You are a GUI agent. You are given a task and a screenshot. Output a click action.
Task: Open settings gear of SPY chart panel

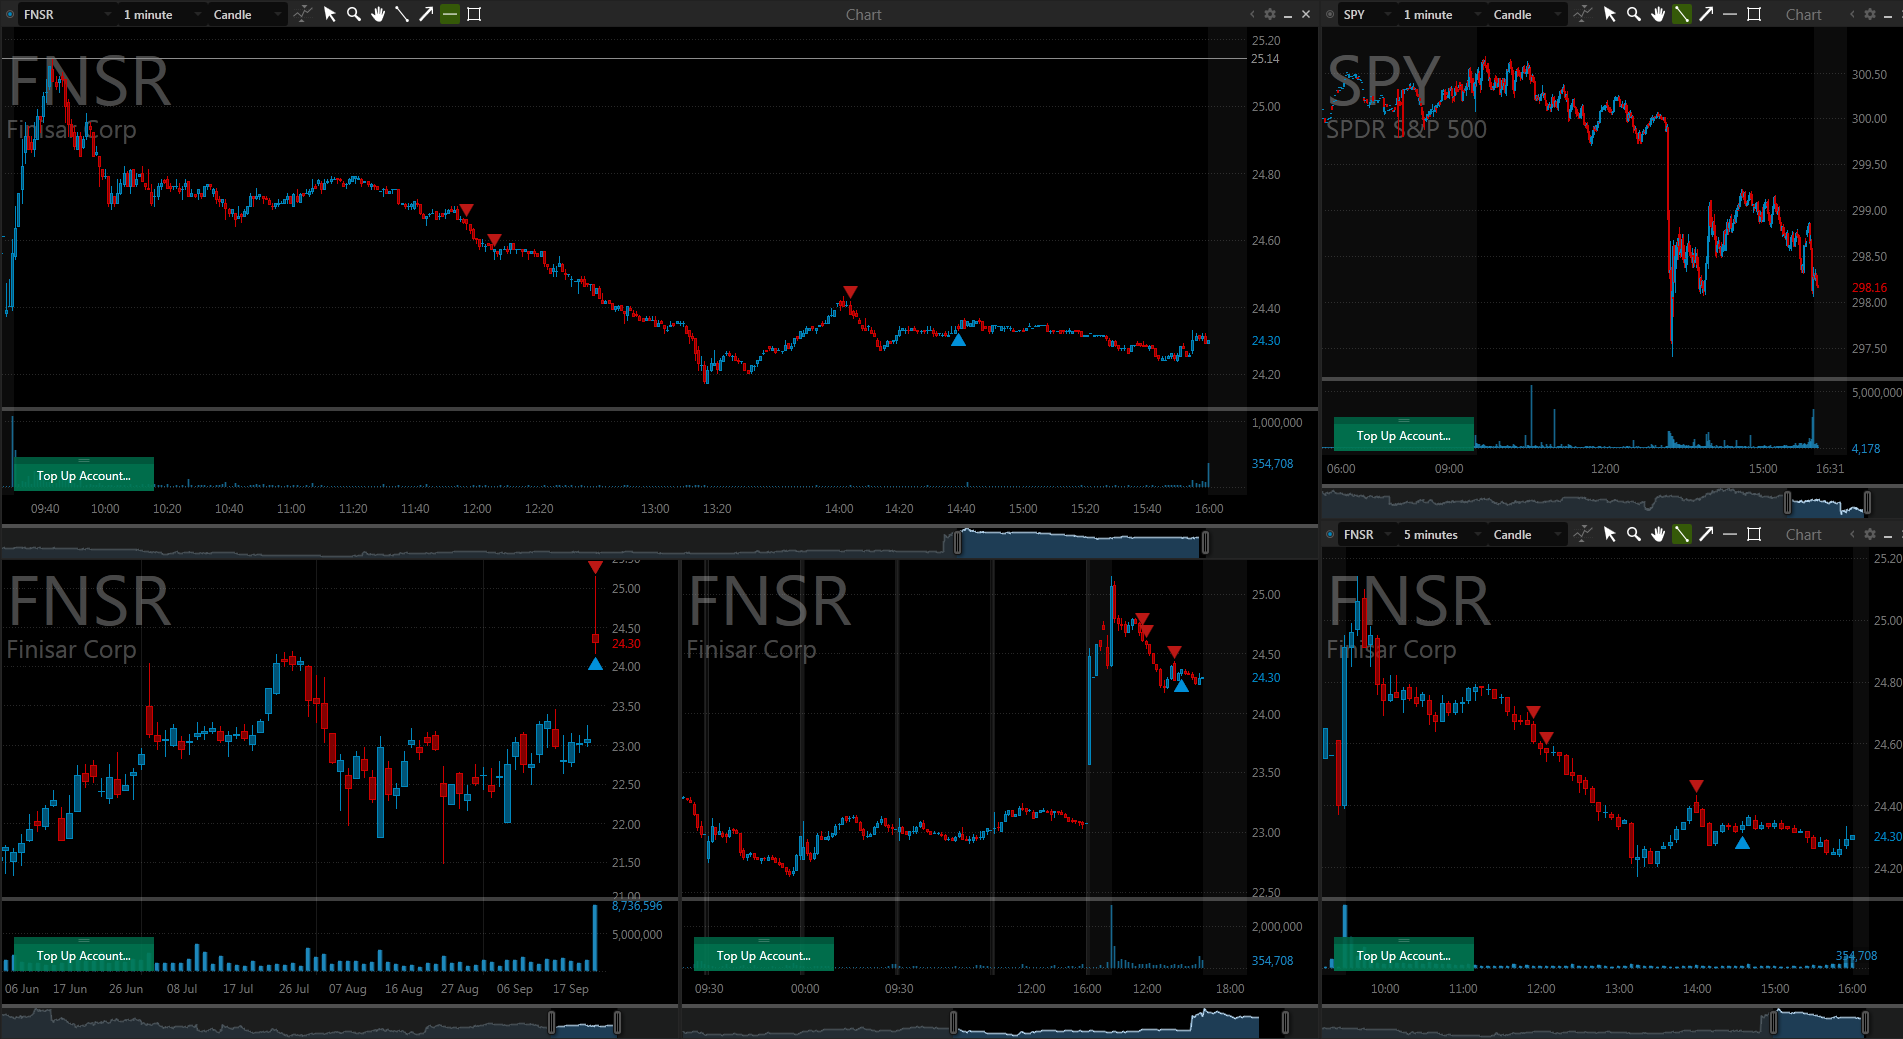click(x=1870, y=14)
